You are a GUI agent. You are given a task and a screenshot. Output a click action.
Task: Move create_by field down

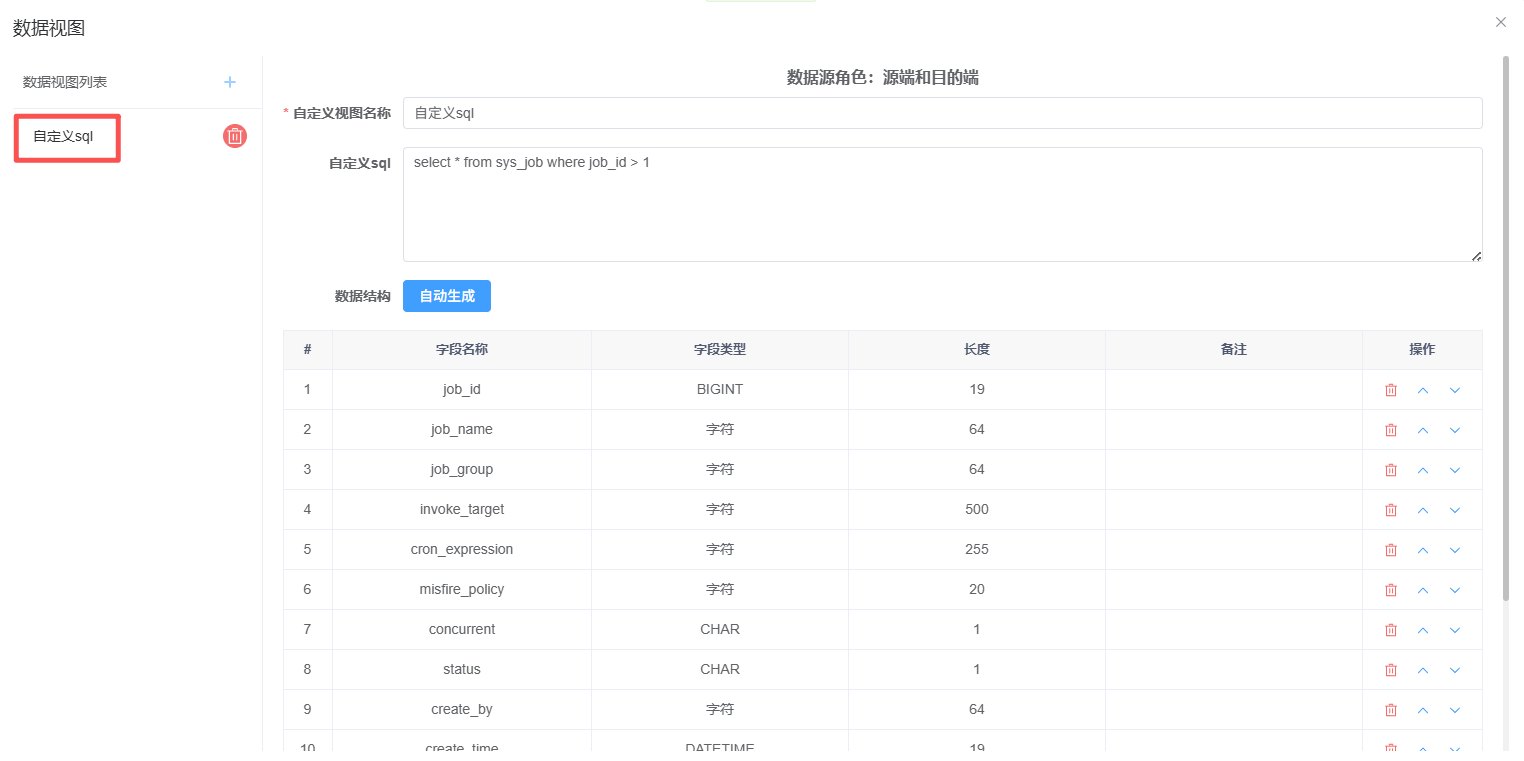(x=1455, y=710)
